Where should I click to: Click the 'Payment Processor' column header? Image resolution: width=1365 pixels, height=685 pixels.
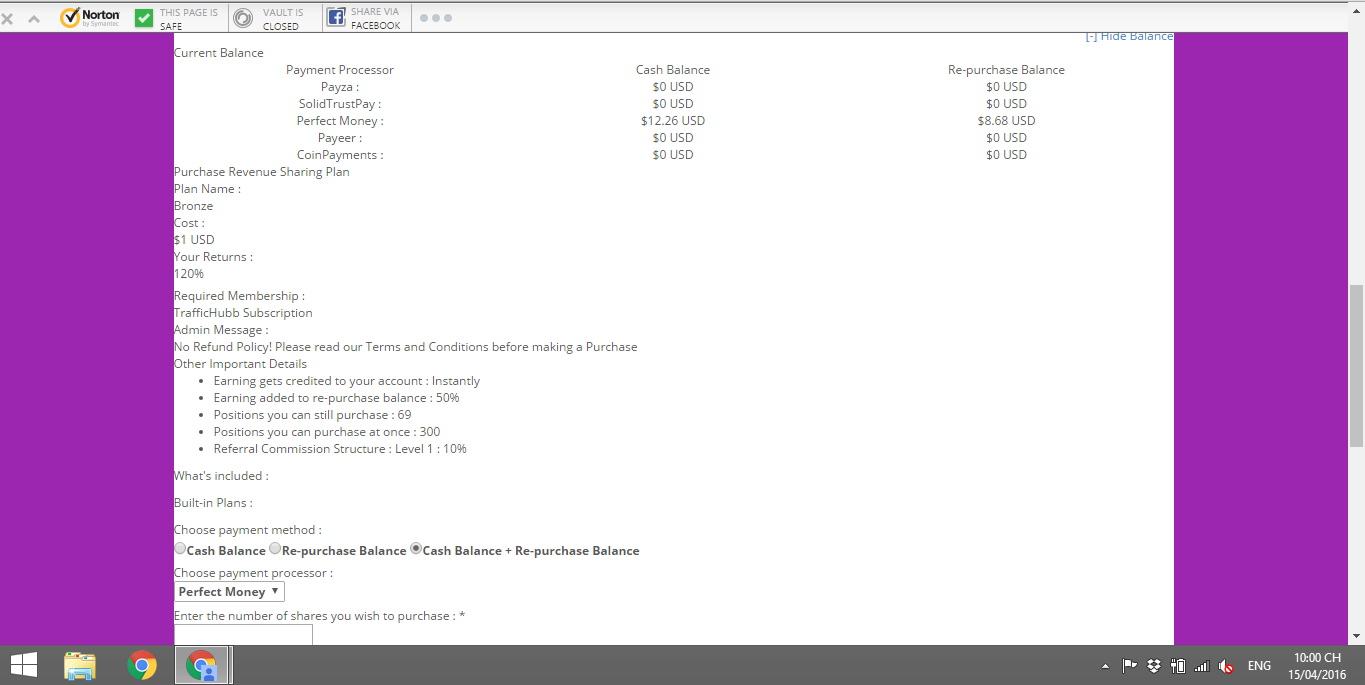click(x=340, y=70)
